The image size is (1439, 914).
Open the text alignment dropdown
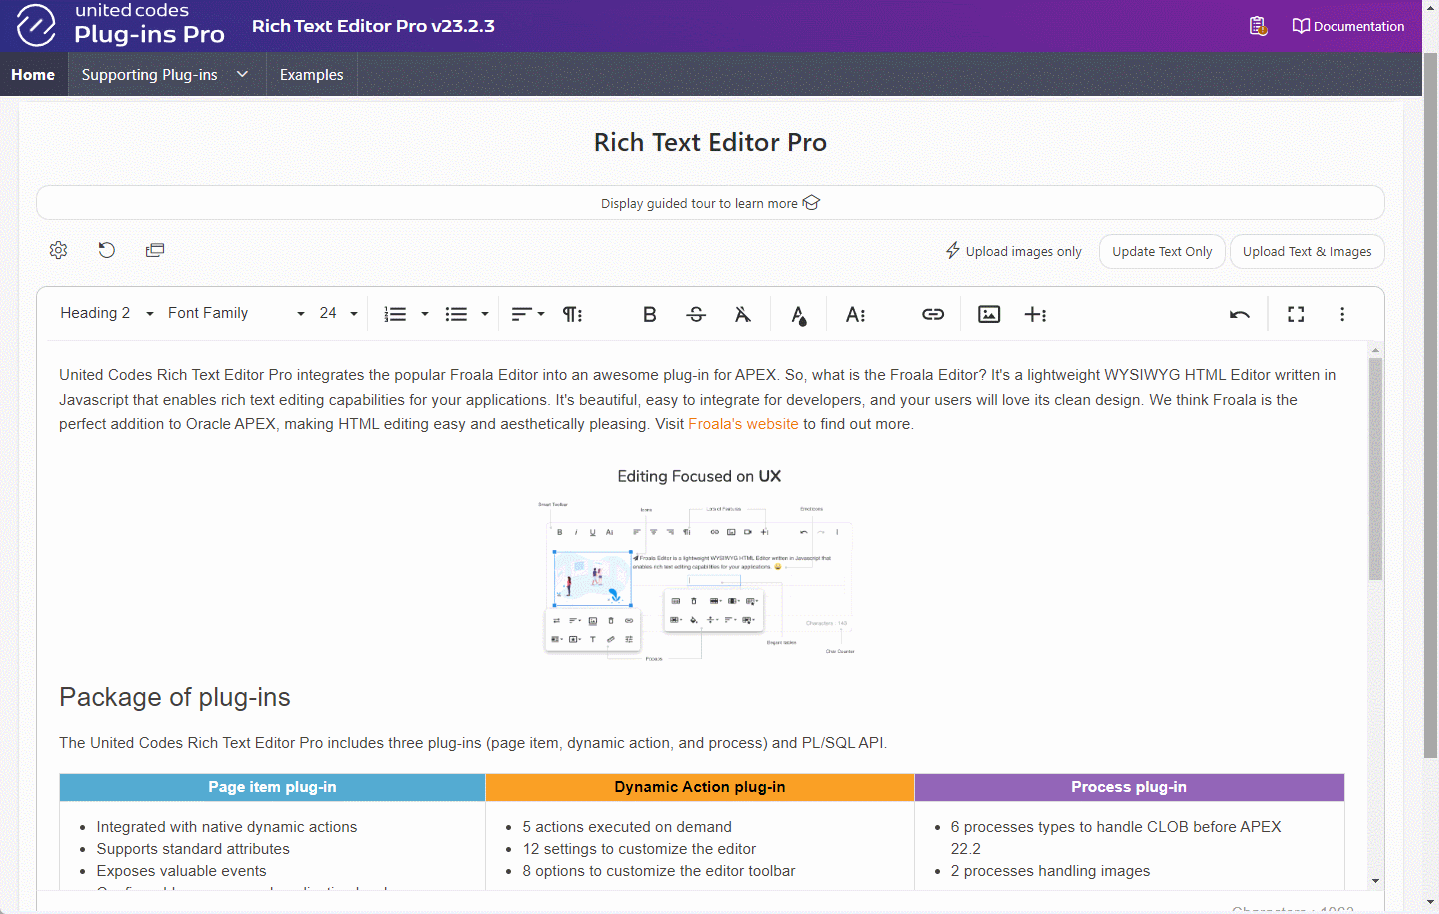click(528, 314)
